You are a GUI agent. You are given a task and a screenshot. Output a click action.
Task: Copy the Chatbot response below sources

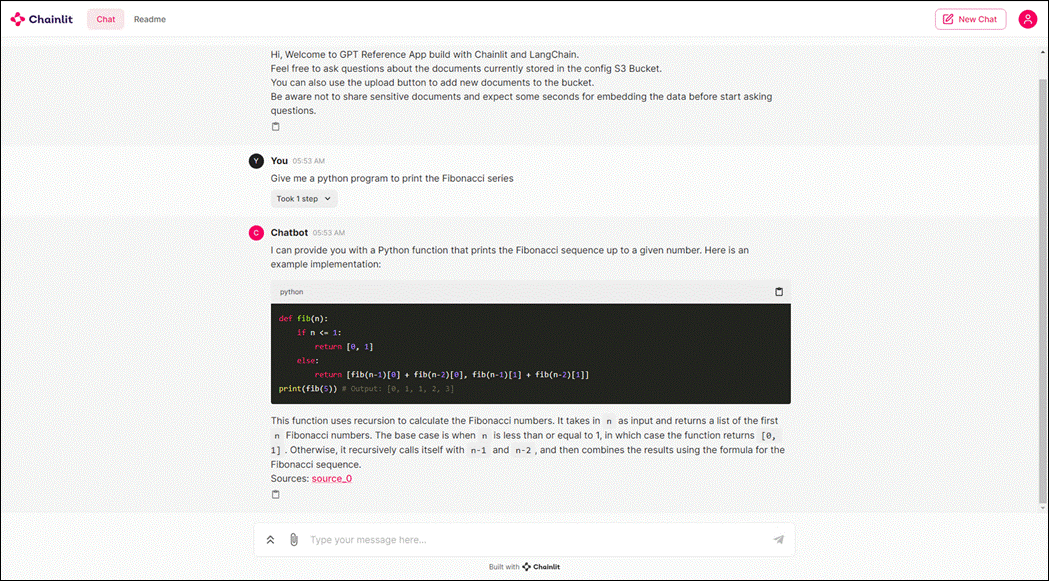coord(276,495)
